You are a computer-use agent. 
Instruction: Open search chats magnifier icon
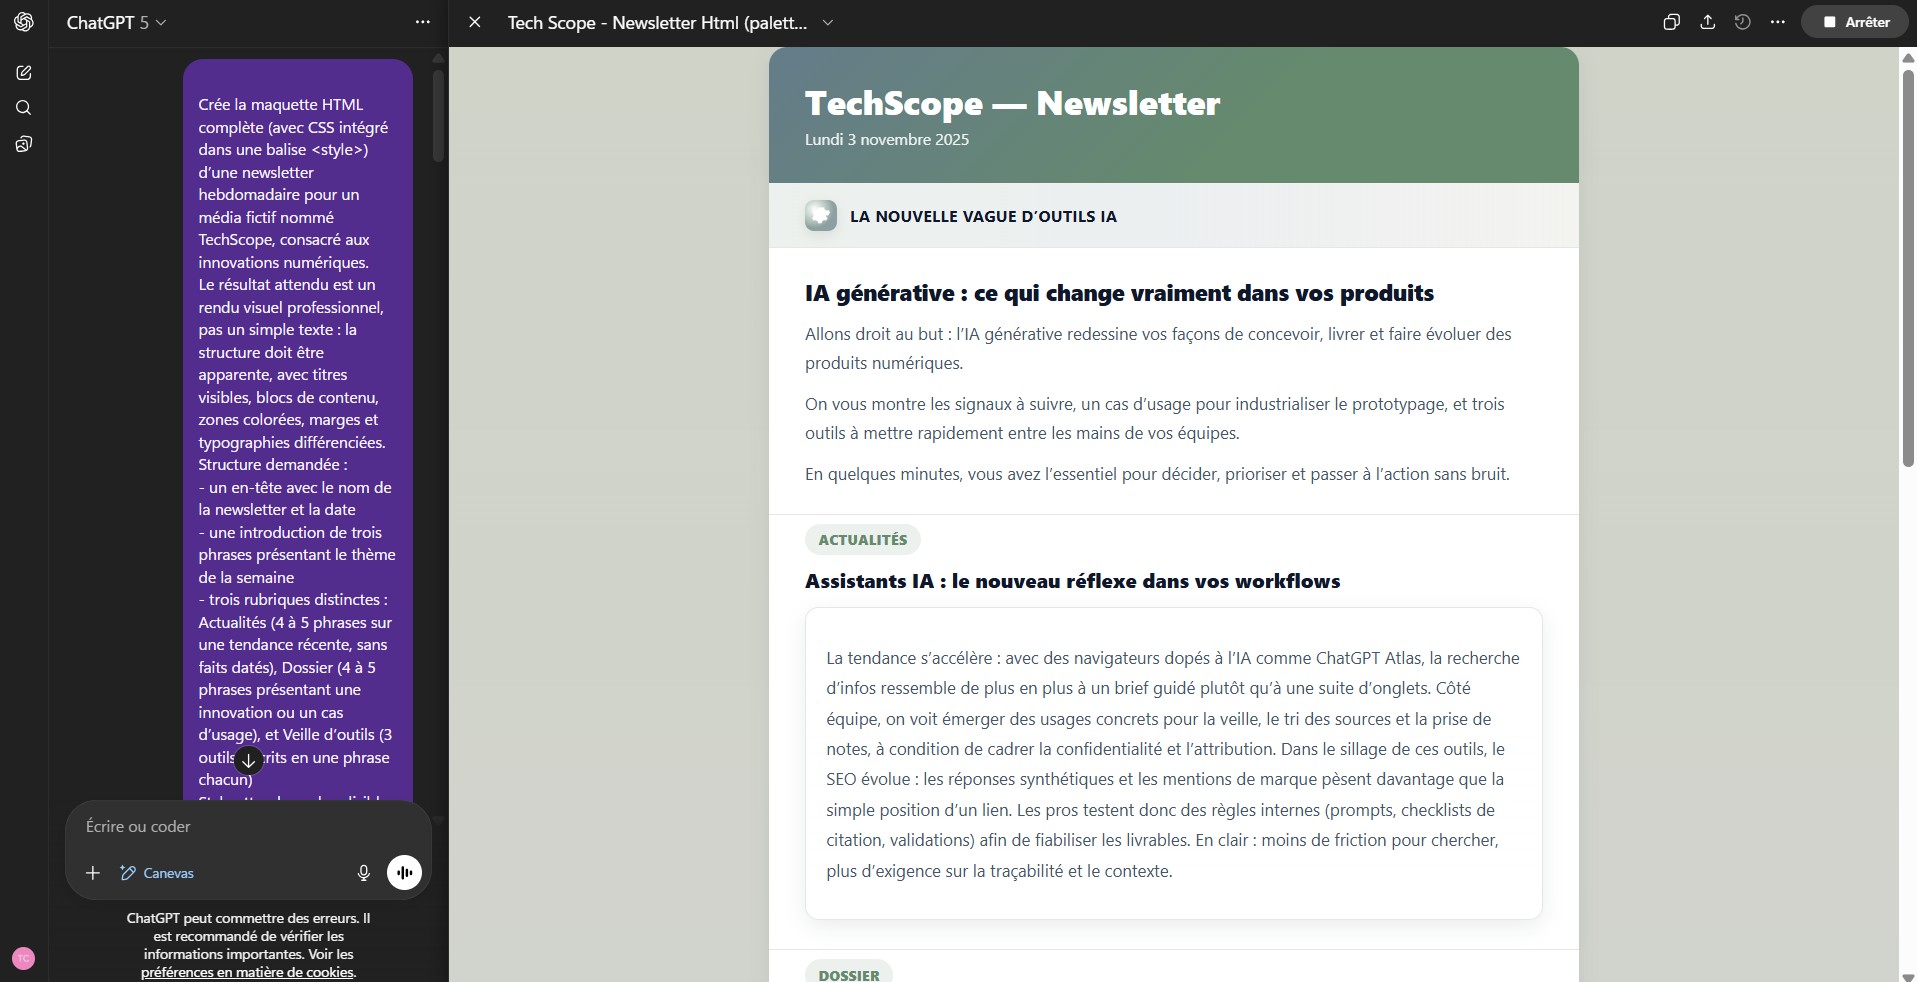24,108
